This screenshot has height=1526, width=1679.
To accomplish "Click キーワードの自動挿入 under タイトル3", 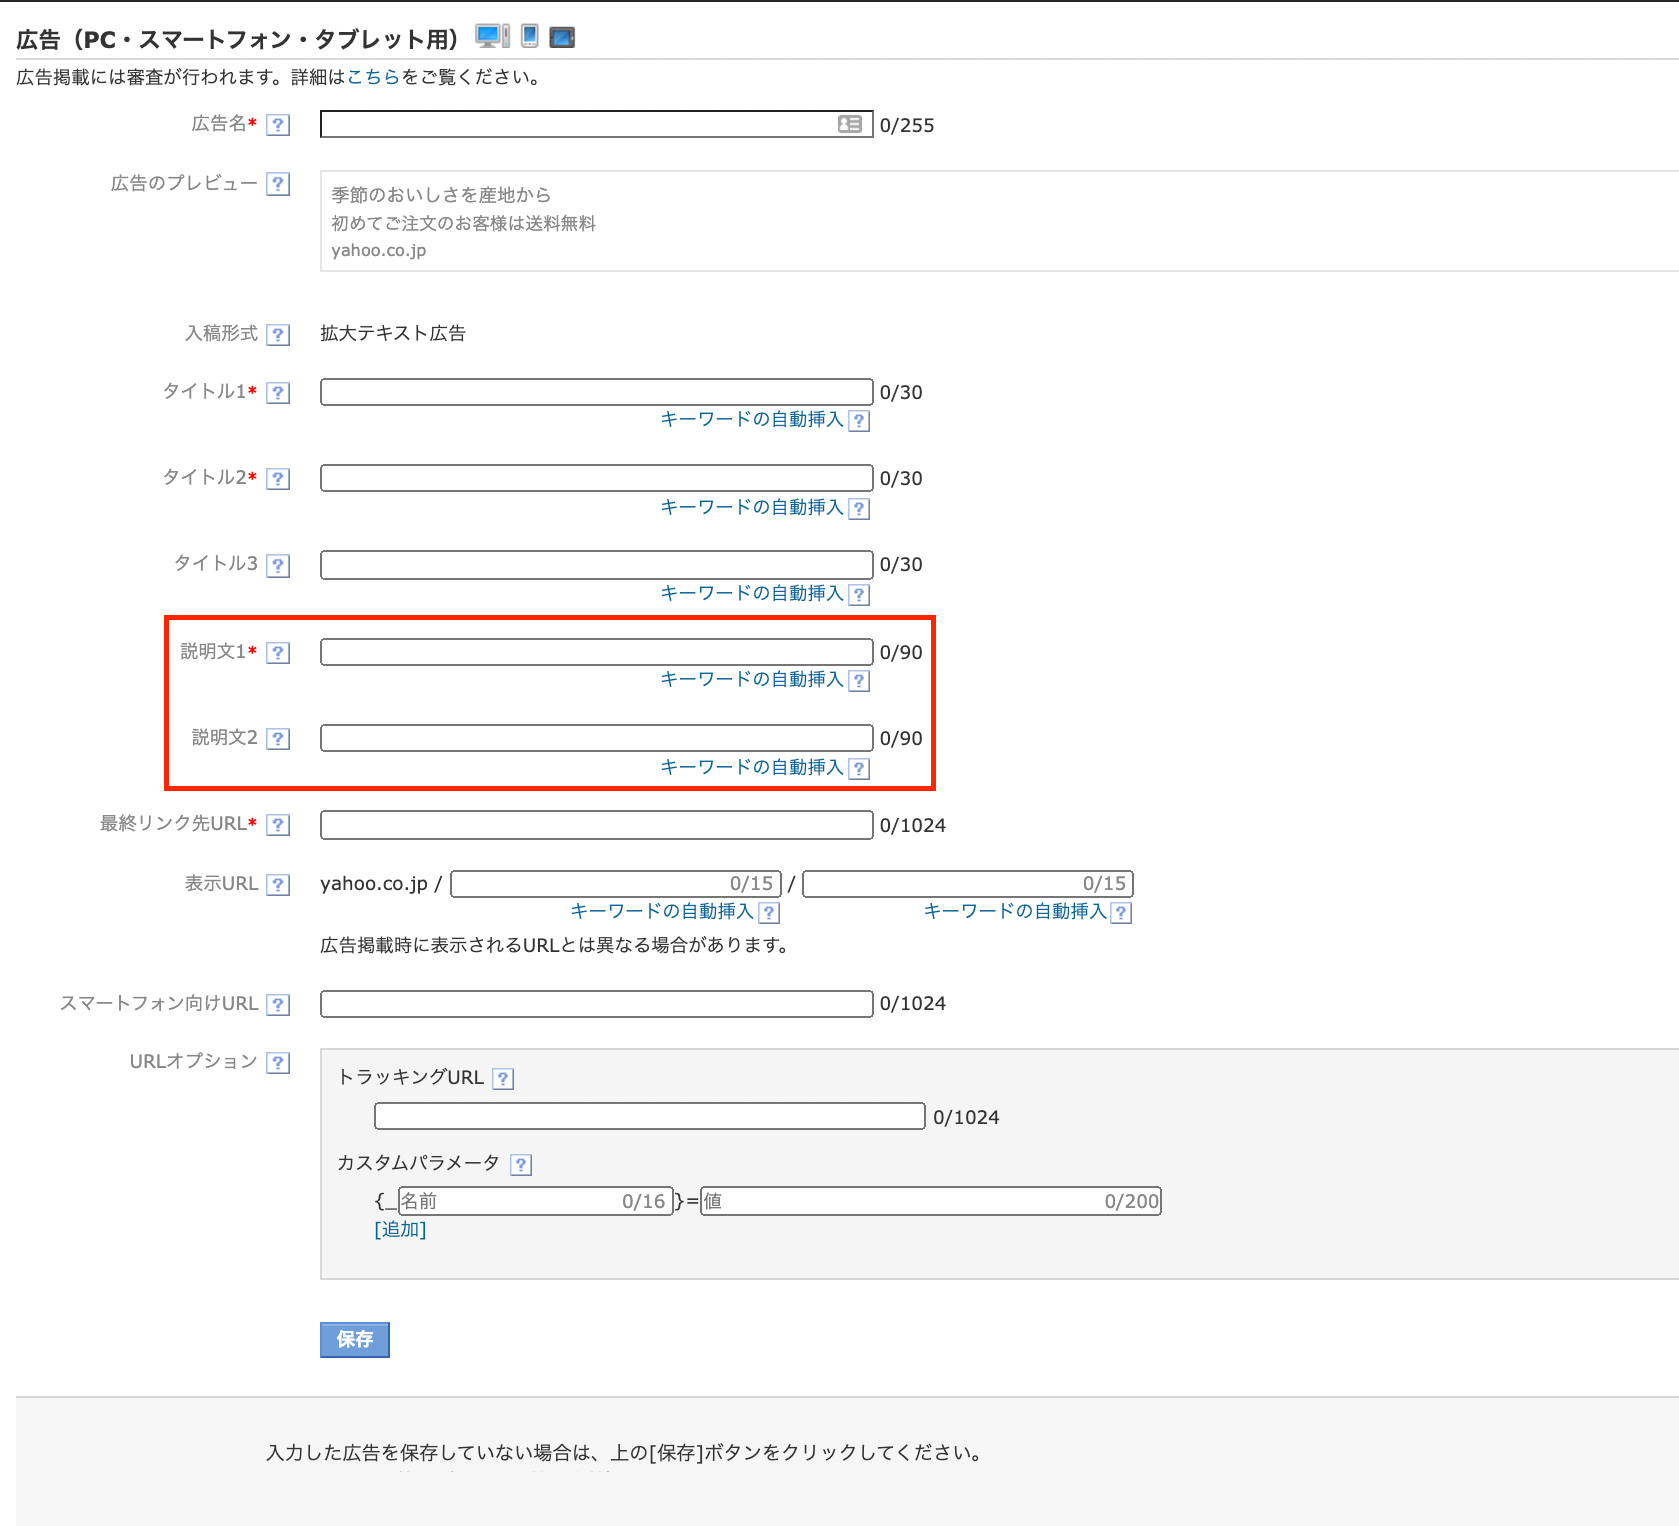I will pyautogui.click(x=752, y=593).
